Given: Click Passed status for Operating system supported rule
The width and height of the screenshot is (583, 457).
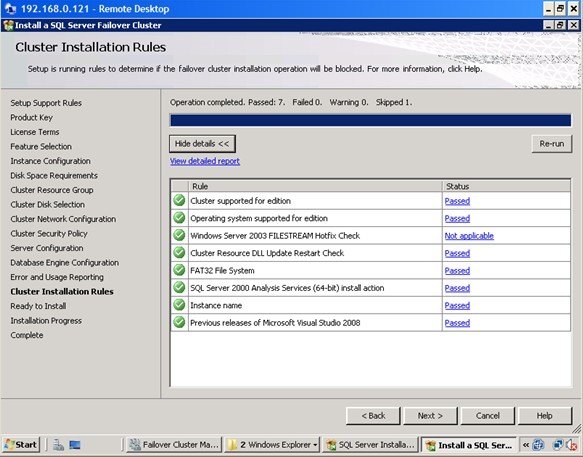Looking at the screenshot, I should (457, 218).
